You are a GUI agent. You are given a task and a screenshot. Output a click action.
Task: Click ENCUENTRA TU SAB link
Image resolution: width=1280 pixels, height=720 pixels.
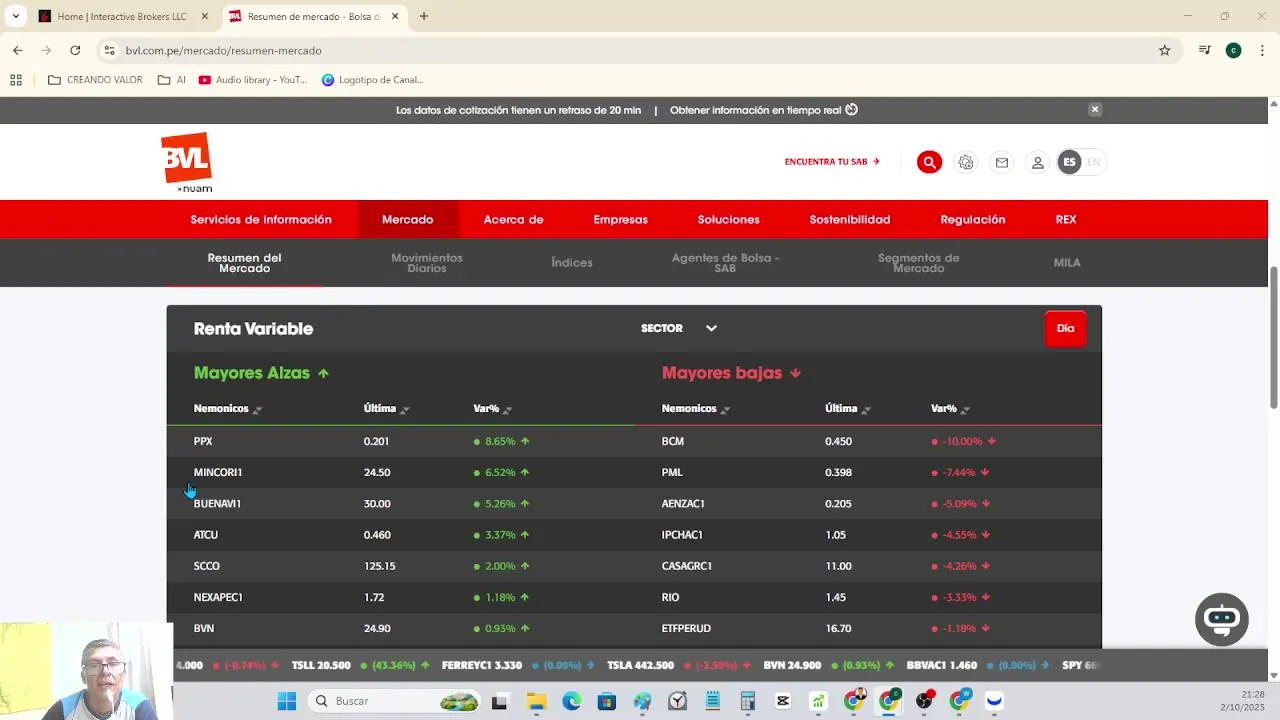(832, 162)
